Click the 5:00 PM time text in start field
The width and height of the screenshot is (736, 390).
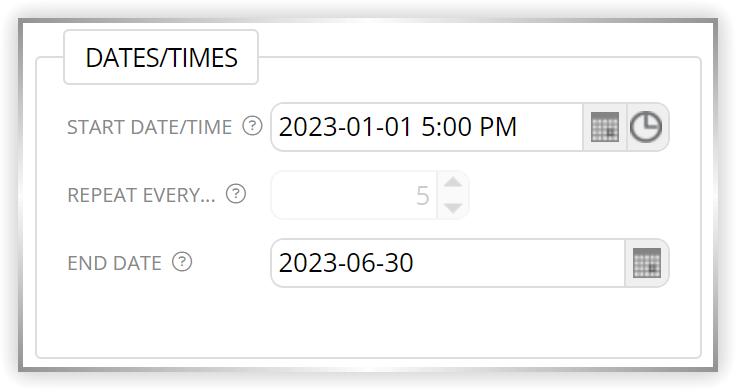[469, 127]
